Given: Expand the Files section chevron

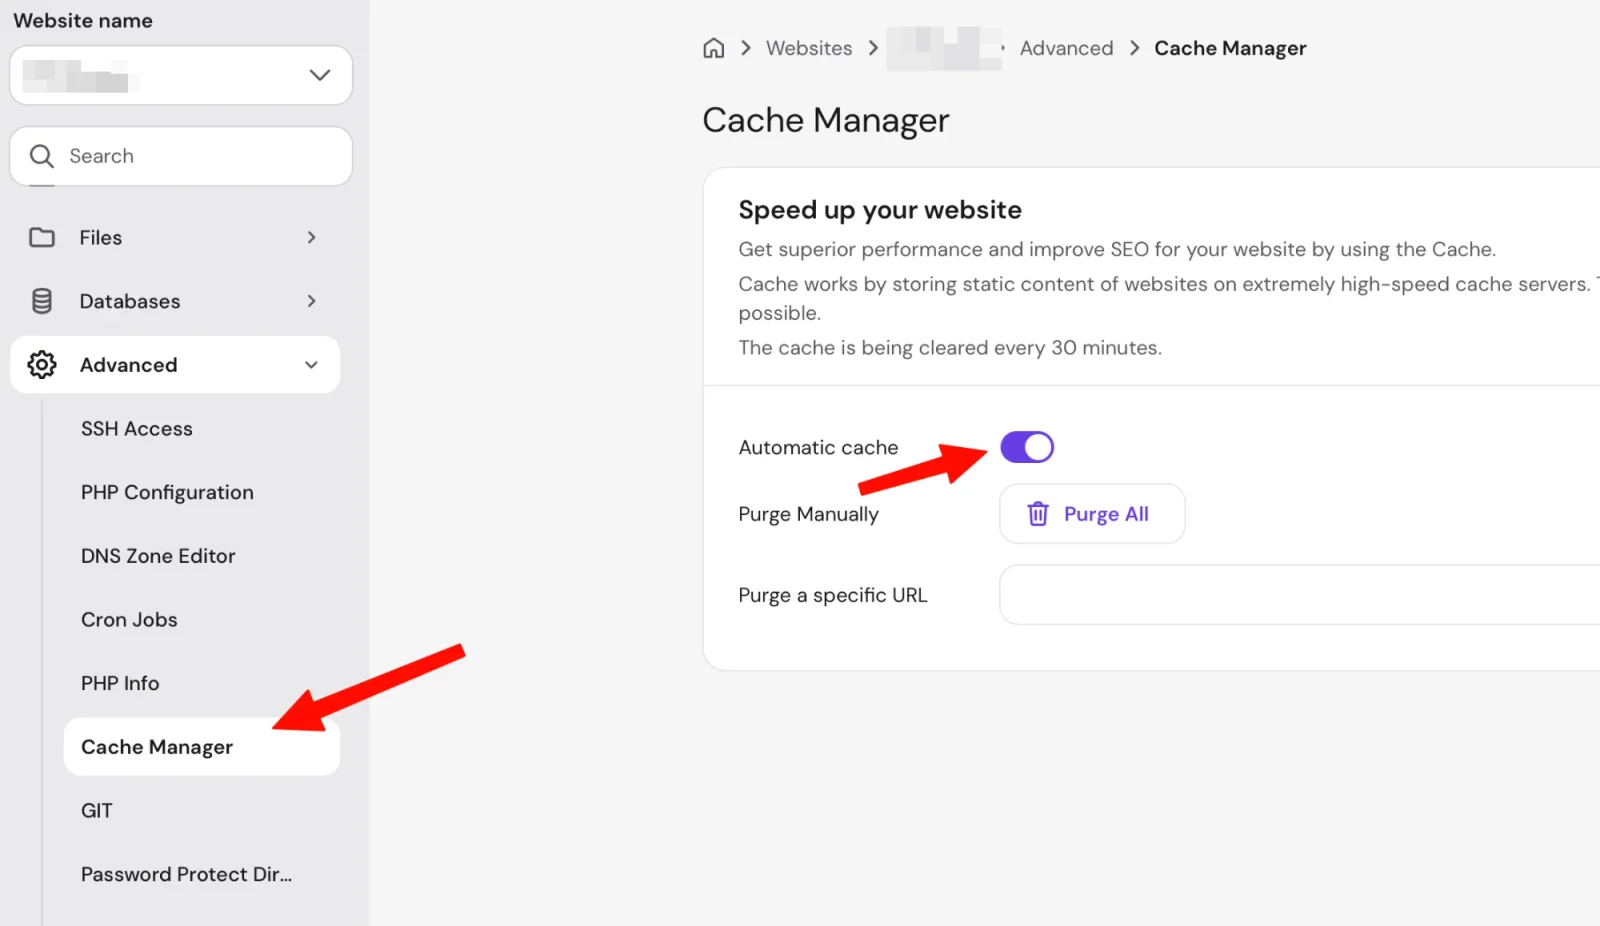Looking at the screenshot, I should [x=311, y=238].
